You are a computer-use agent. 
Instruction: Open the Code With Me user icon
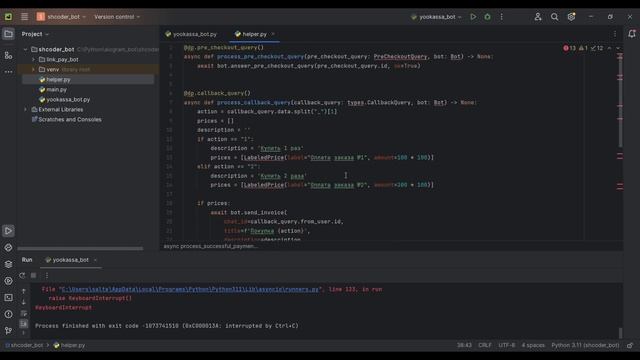point(538,17)
